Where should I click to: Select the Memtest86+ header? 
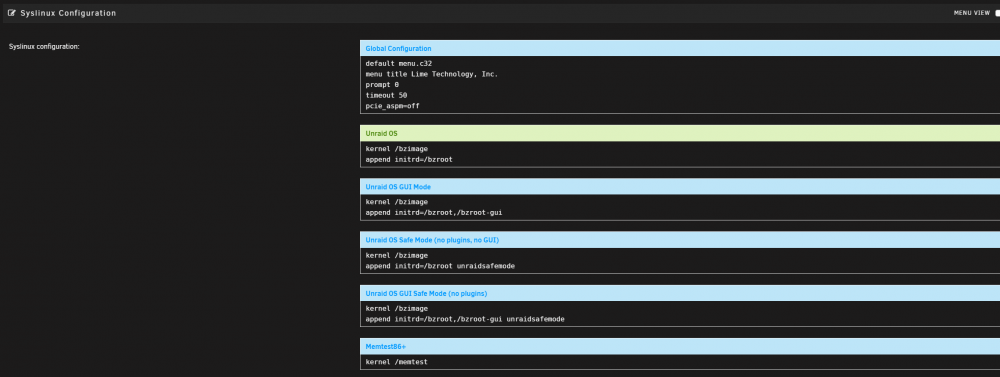pos(680,346)
